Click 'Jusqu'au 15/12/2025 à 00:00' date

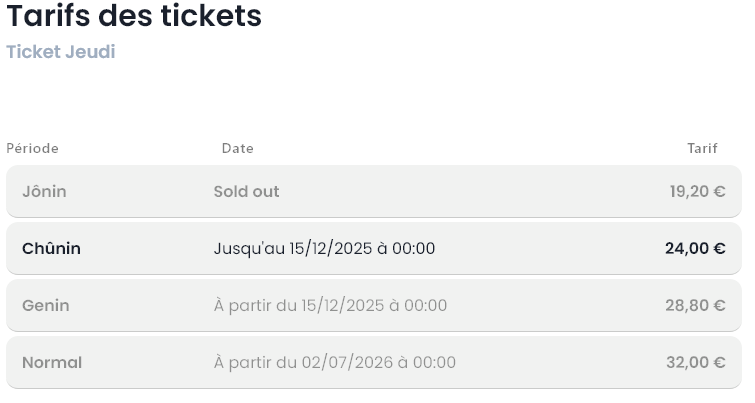(x=324, y=248)
